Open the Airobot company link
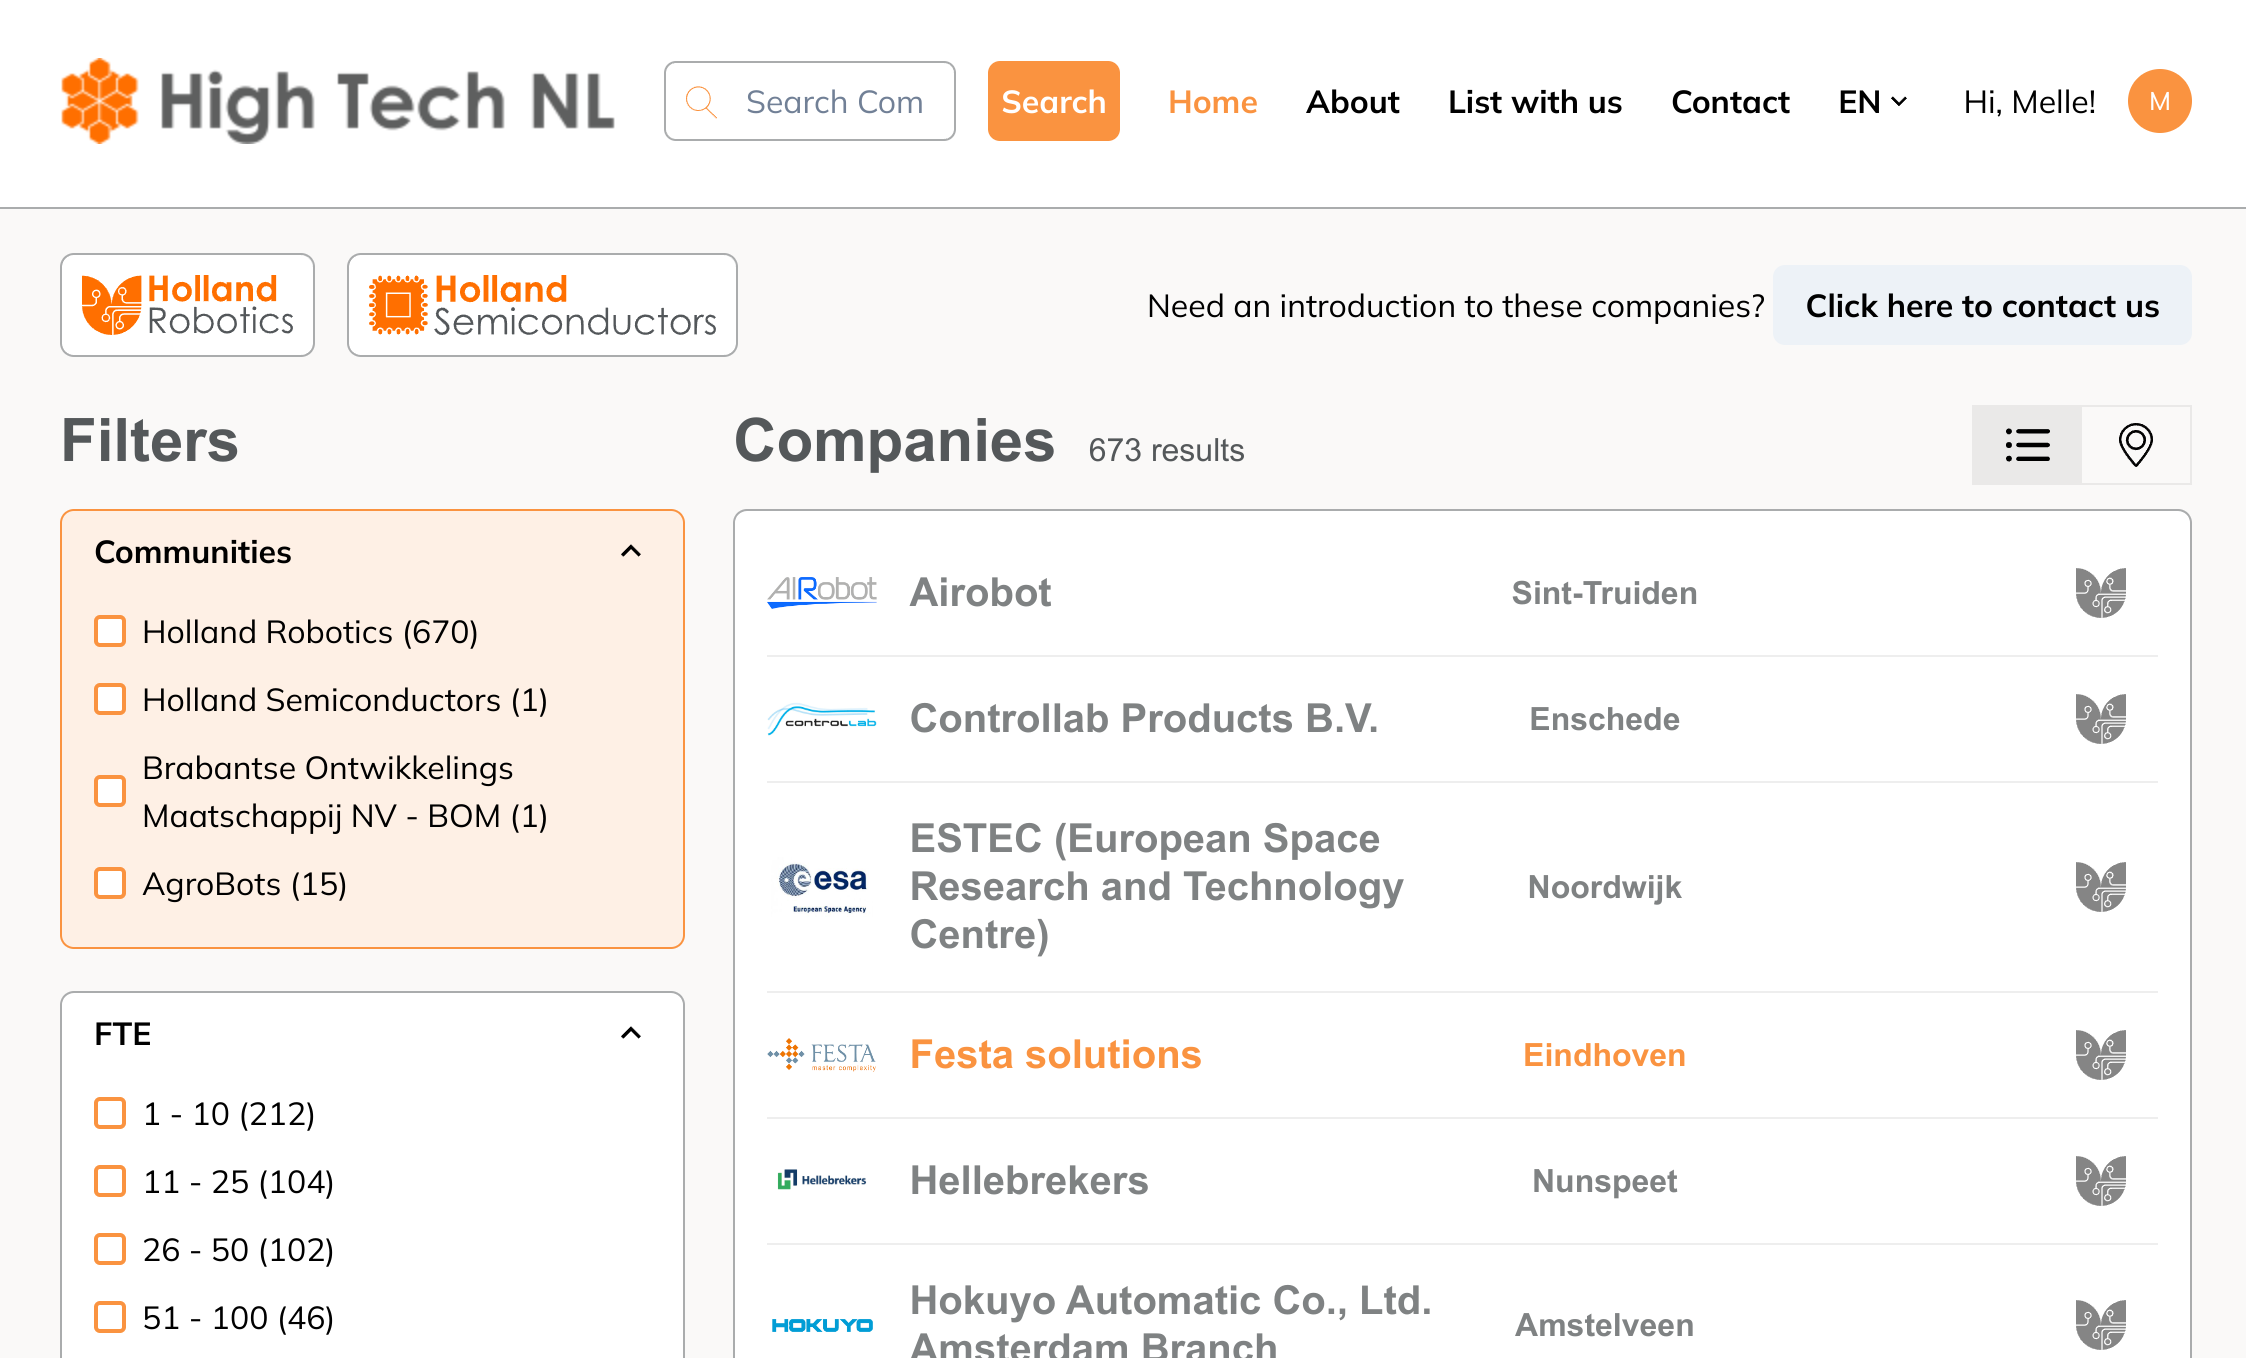Image resolution: width=2246 pixels, height=1358 pixels. (x=980, y=593)
